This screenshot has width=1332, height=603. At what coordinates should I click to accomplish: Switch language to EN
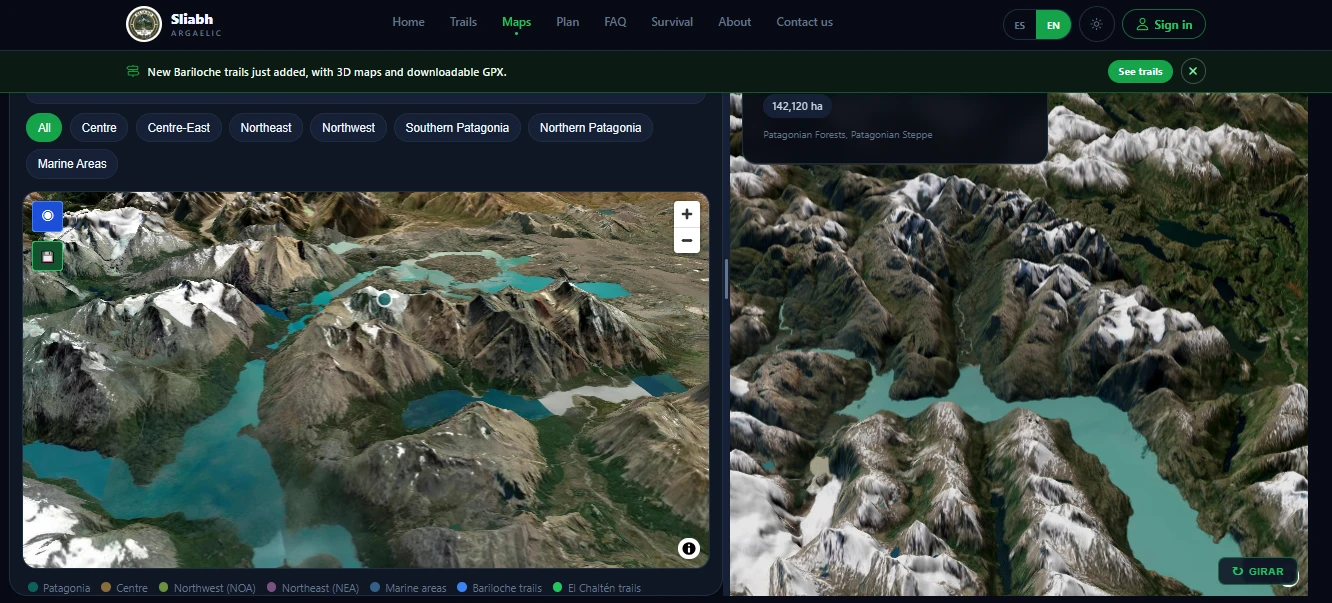1053,25
